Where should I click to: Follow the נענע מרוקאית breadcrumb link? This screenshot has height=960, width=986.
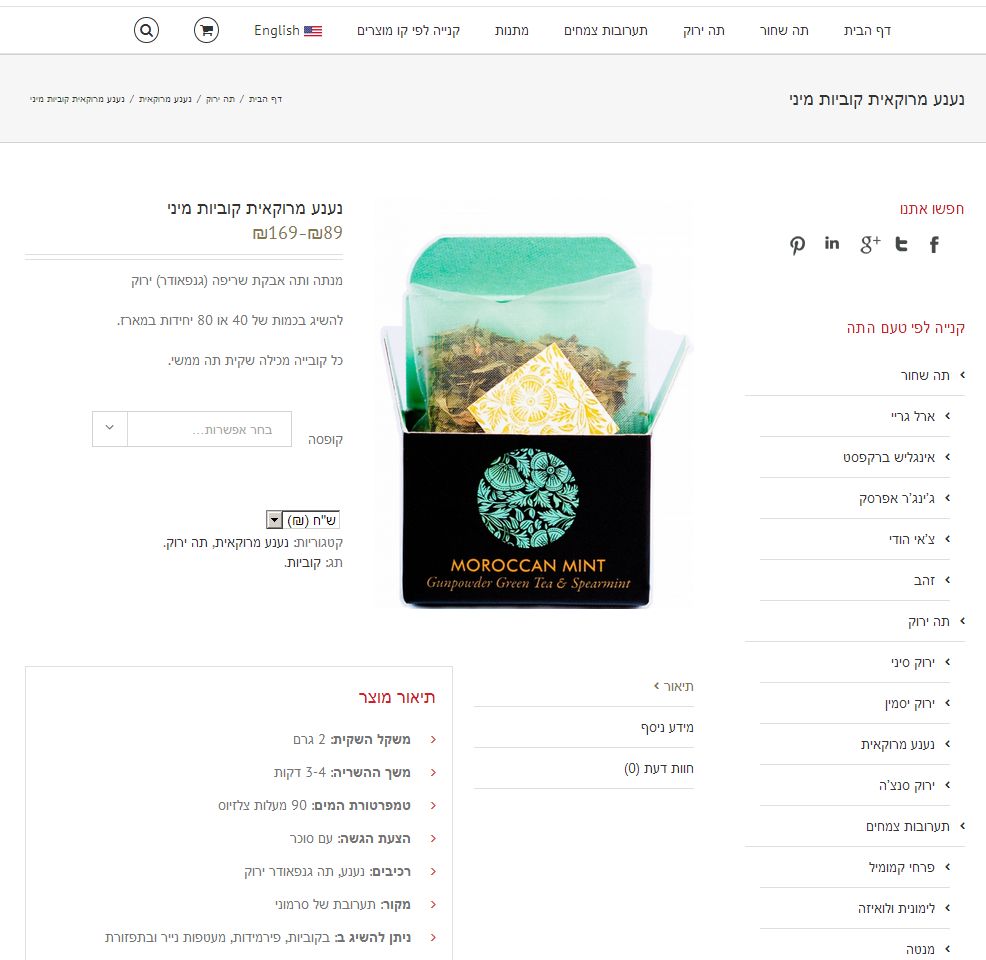click(165, 99)
